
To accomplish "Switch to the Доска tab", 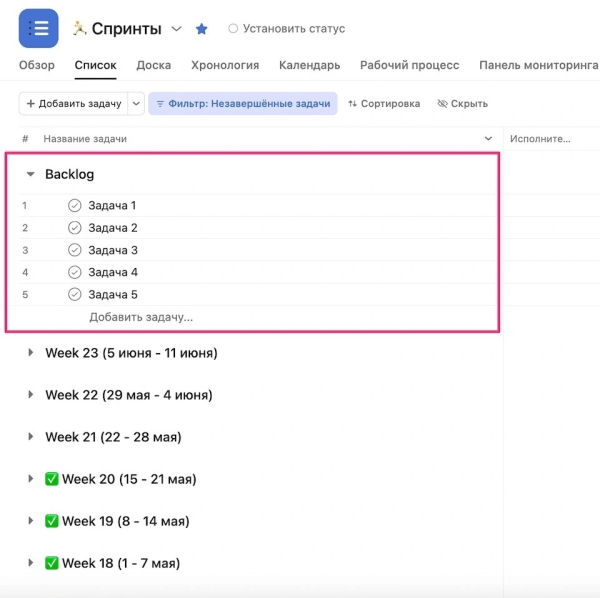I will click(x=153, y=65).
